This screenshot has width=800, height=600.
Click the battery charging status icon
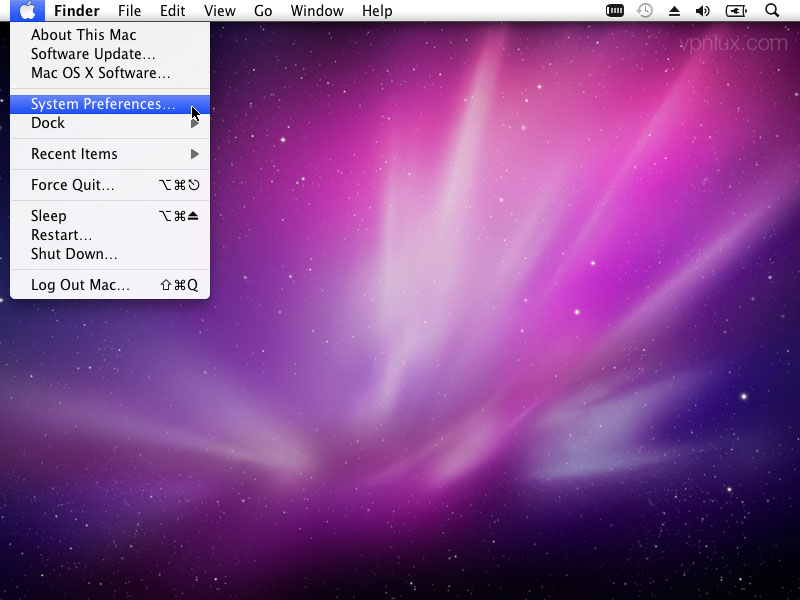click(736, 11)
